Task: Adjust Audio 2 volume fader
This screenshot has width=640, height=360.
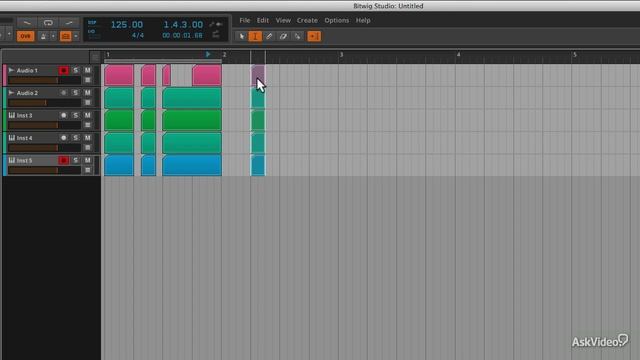Action: tap(44, 103)
